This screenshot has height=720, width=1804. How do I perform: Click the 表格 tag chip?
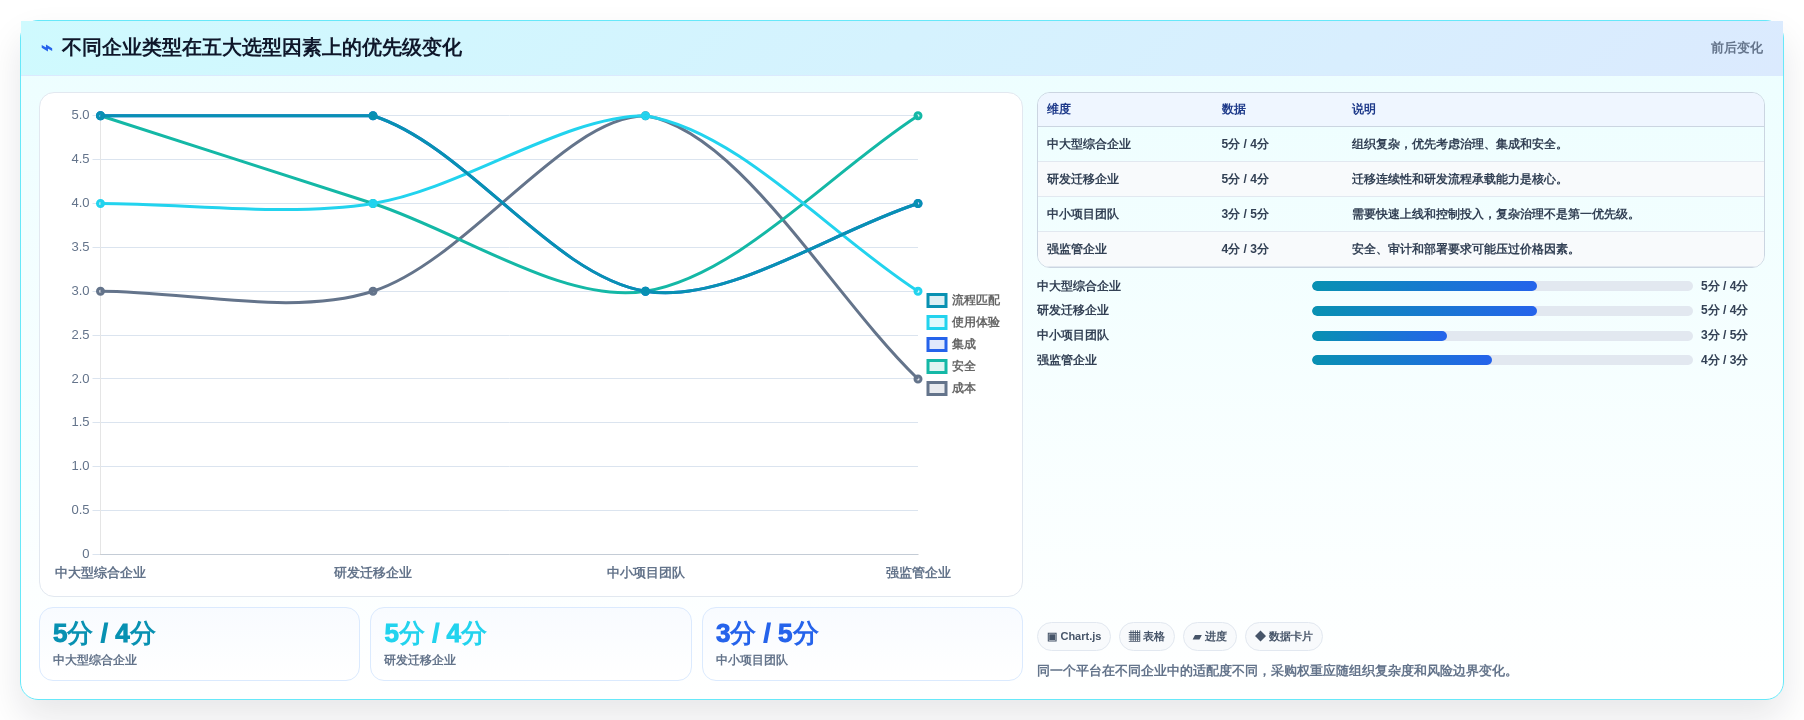point(1147,636)
